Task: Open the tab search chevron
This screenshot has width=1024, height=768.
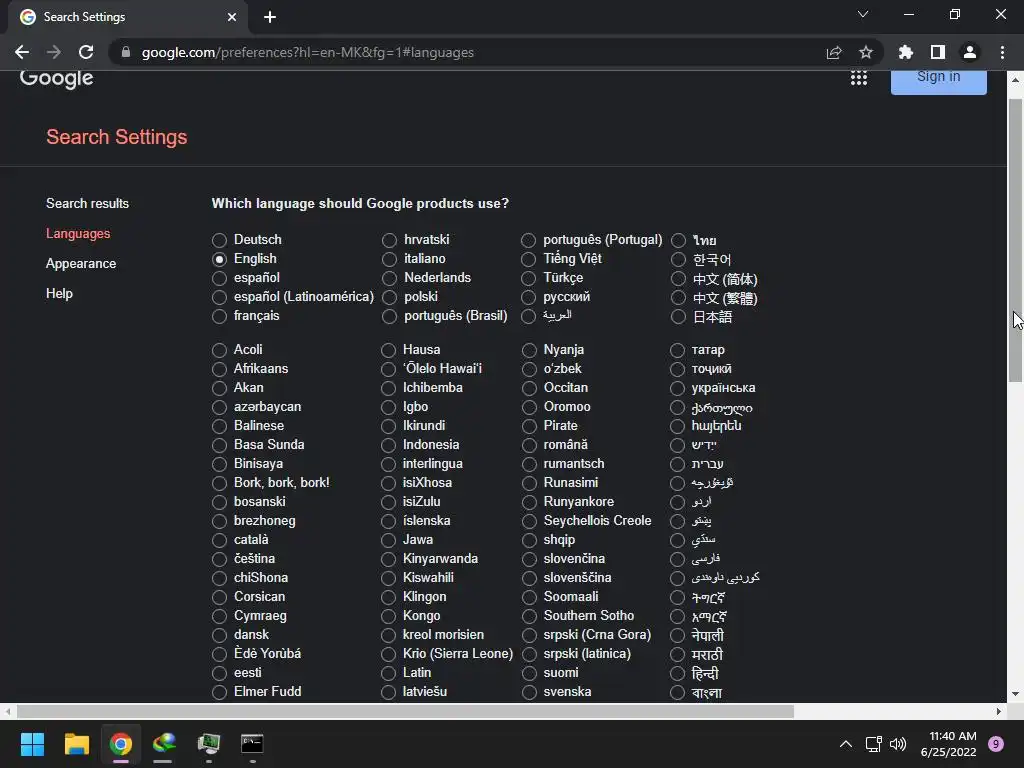Action: coord(863,14)
